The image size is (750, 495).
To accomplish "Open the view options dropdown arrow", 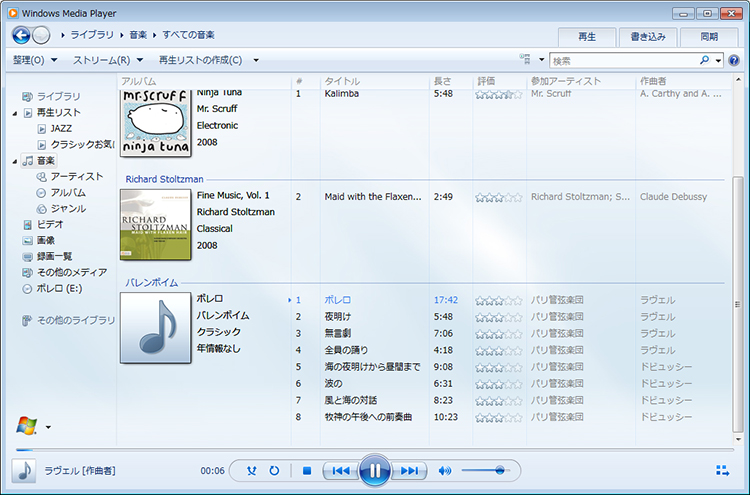I will 541,60.
